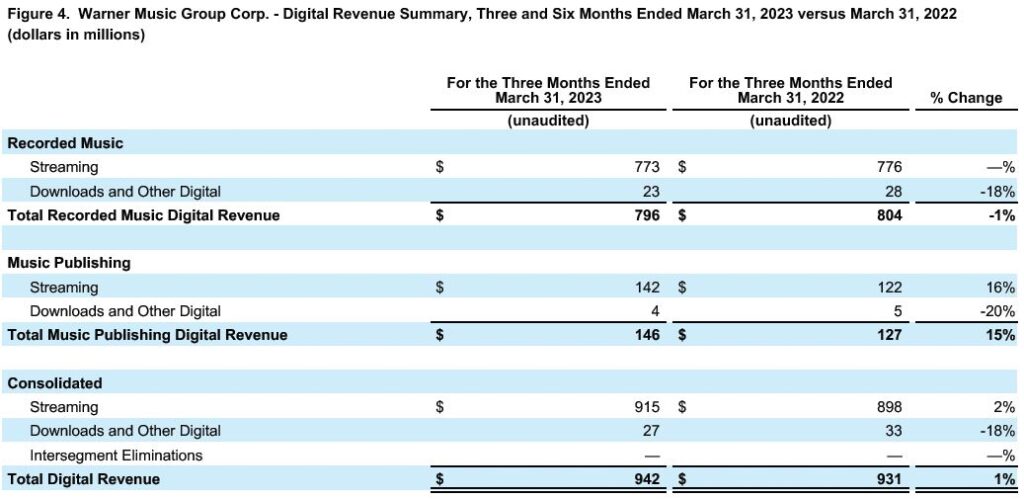This screenshot has height=499, width=1024.
Task: Click the Streaming label under Consolidated
Action: 64,408
